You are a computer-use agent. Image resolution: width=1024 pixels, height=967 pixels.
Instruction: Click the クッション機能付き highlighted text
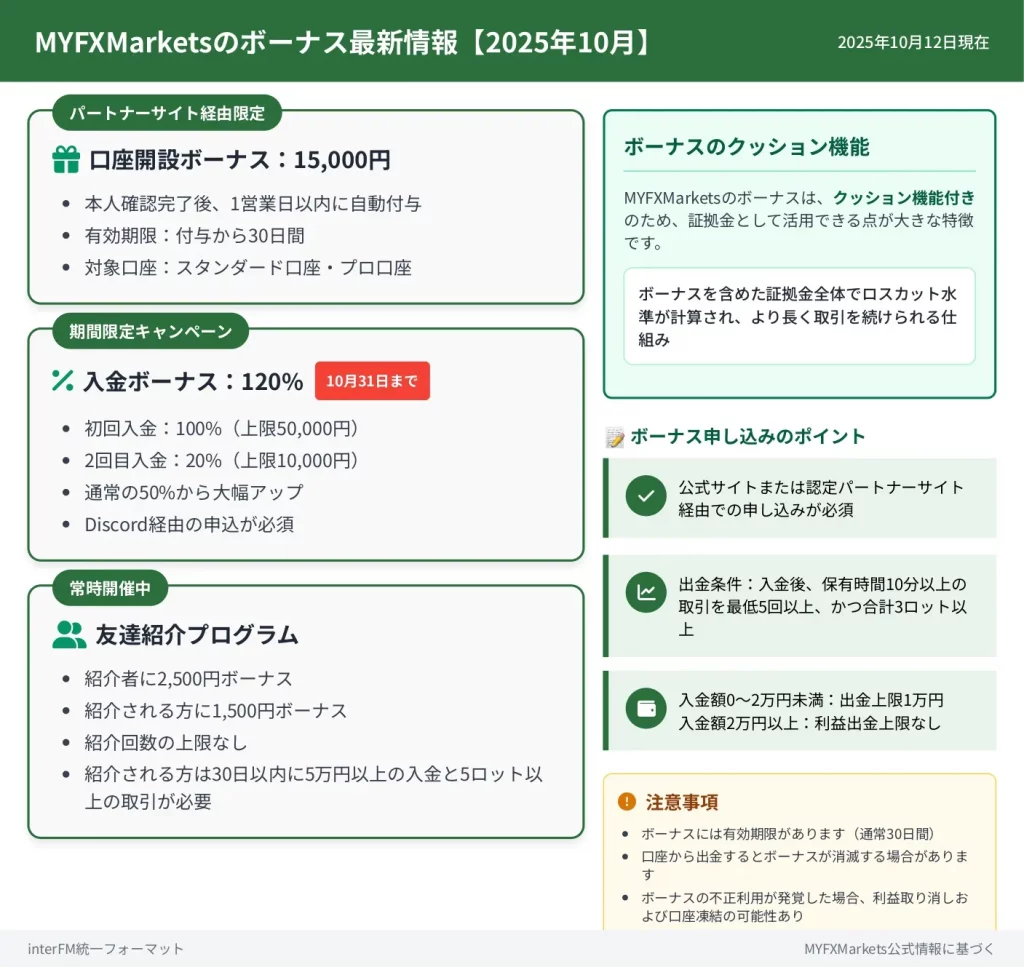pos(904,198)
